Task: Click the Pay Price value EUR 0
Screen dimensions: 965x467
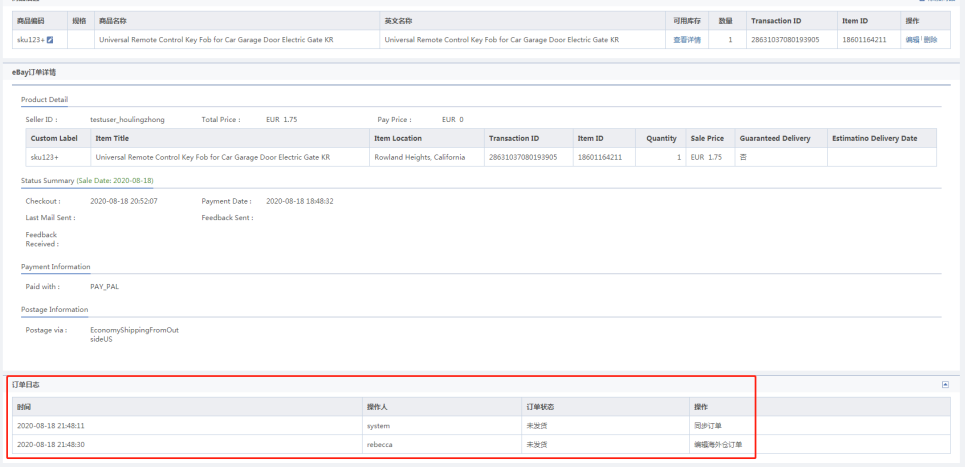Action: (452, 119)
